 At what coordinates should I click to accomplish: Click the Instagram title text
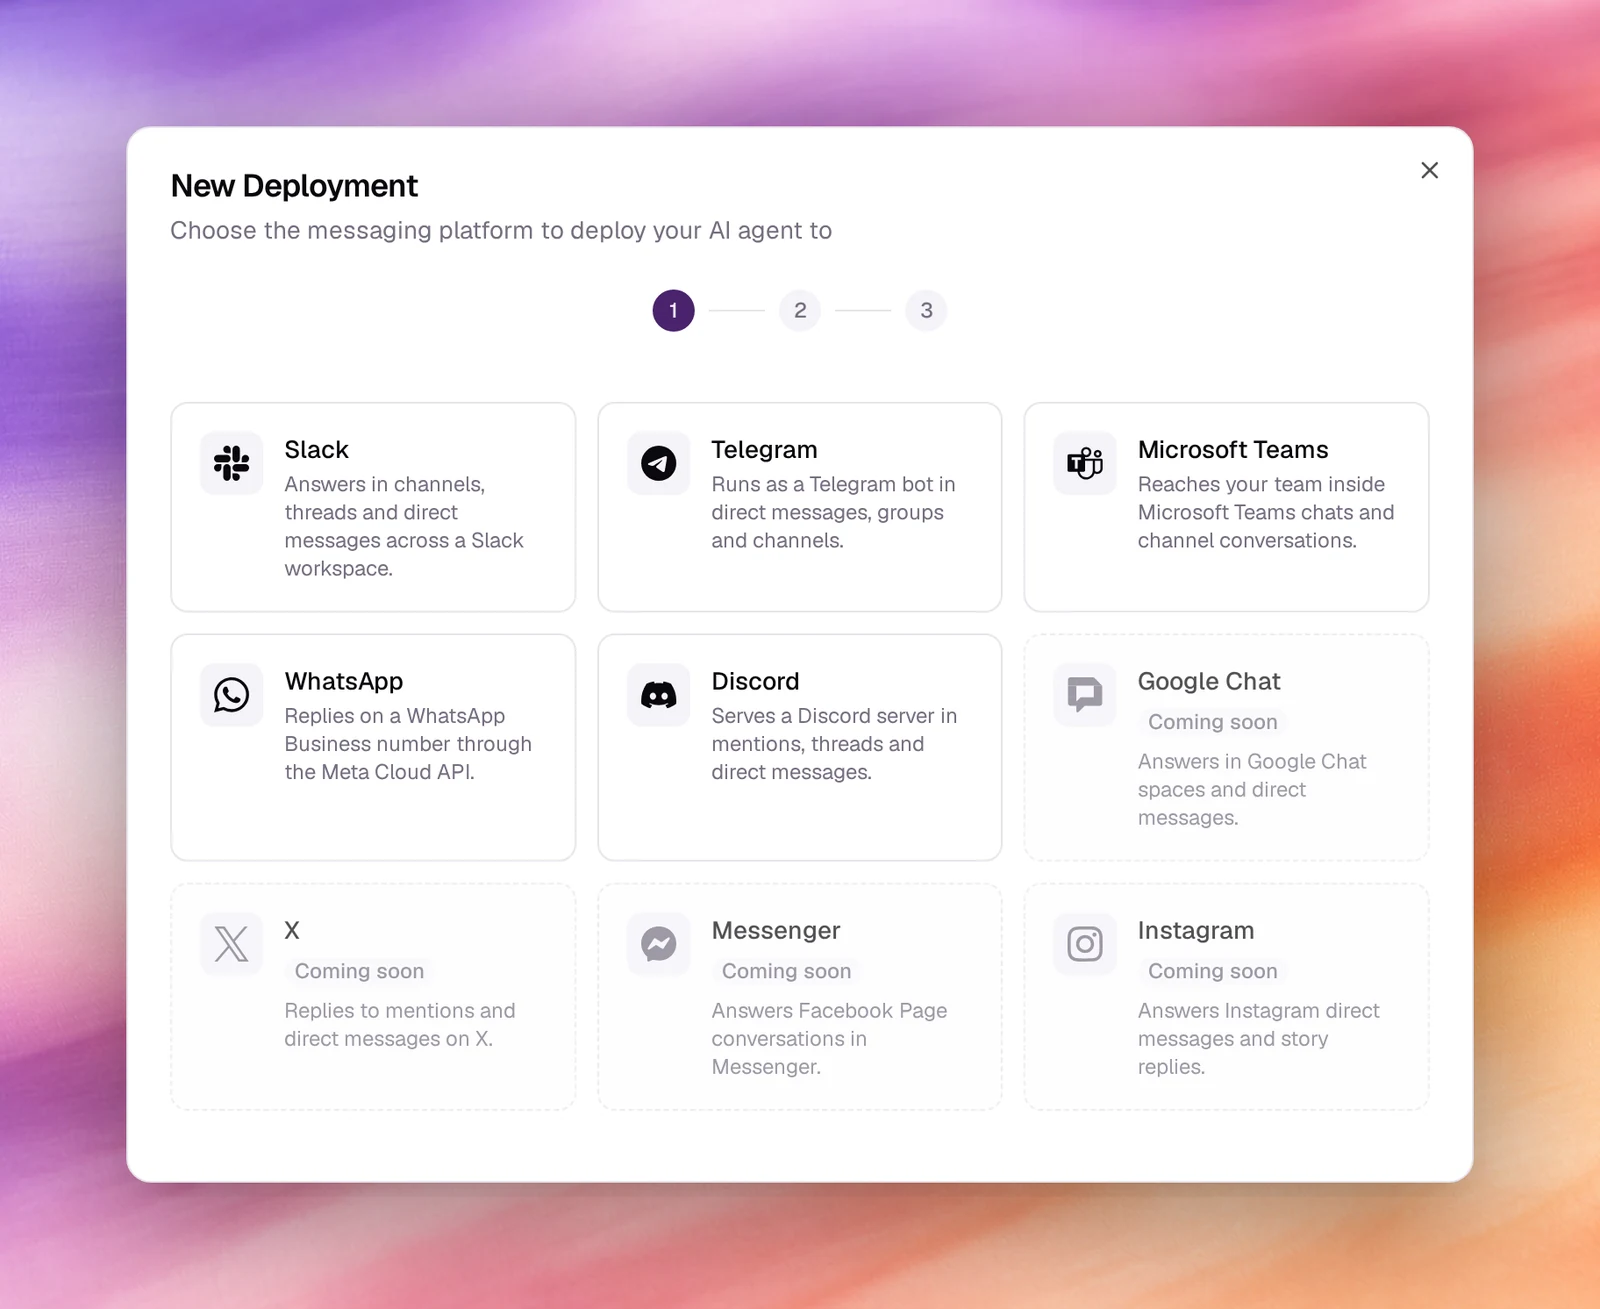point(1196,931)
